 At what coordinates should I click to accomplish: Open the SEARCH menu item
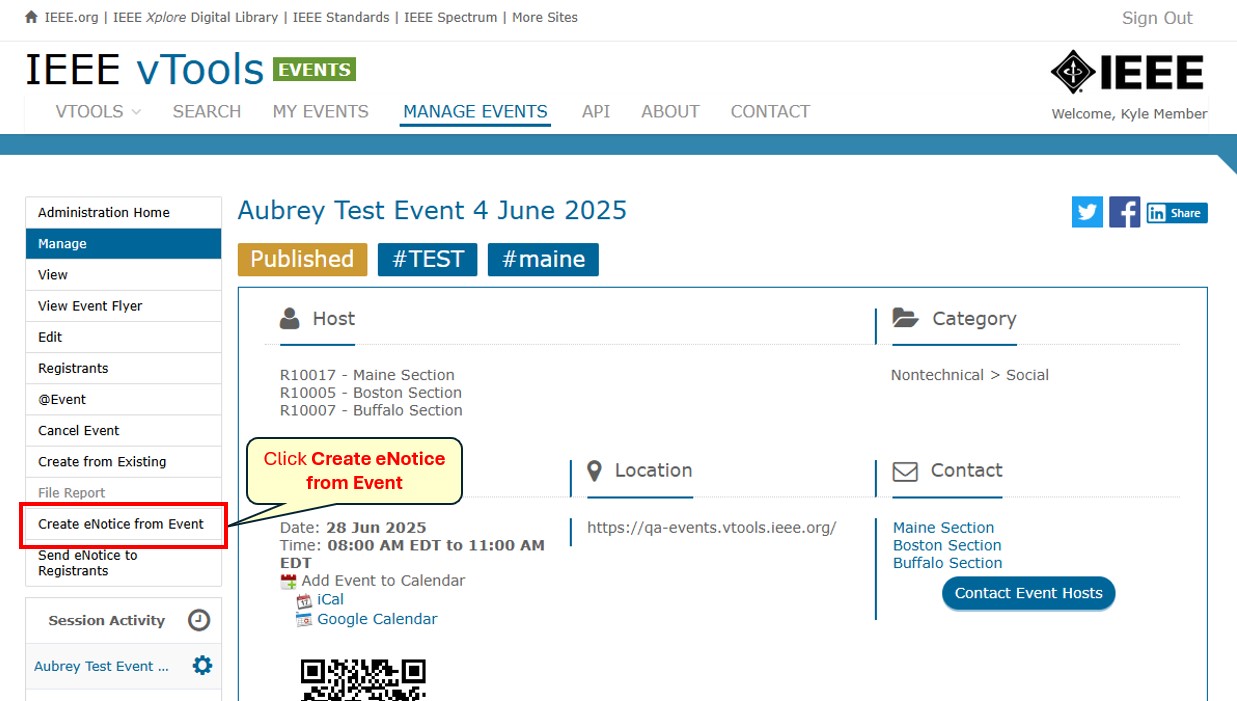tap(207, 112)
